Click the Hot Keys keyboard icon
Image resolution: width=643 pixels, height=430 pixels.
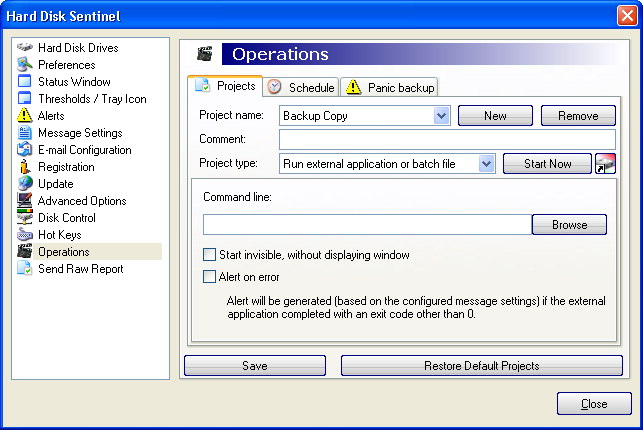25,235
